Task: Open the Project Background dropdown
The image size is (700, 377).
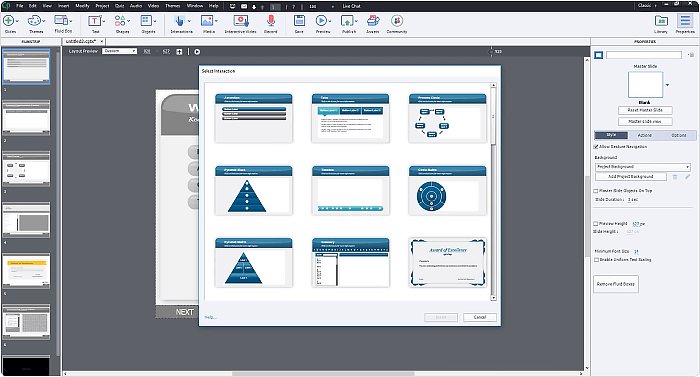Action: pos(643,167)
